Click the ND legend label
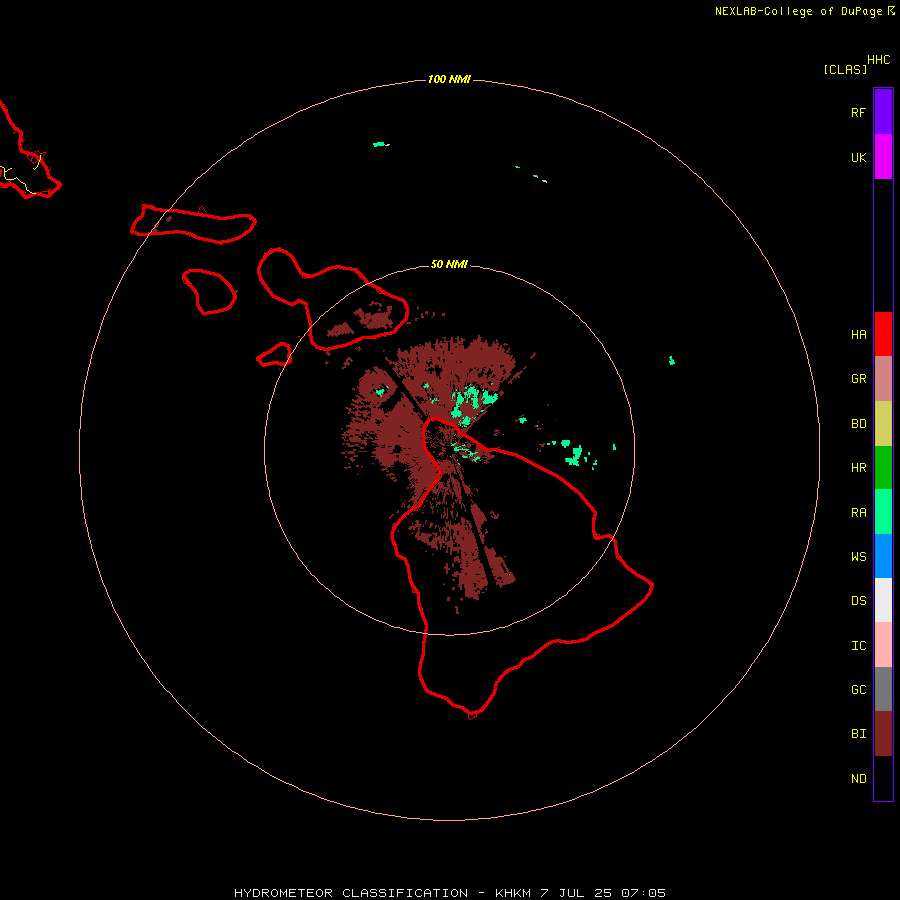Viewport: 900px width, 900px height. pyautogui.click(x=858, y=778)
